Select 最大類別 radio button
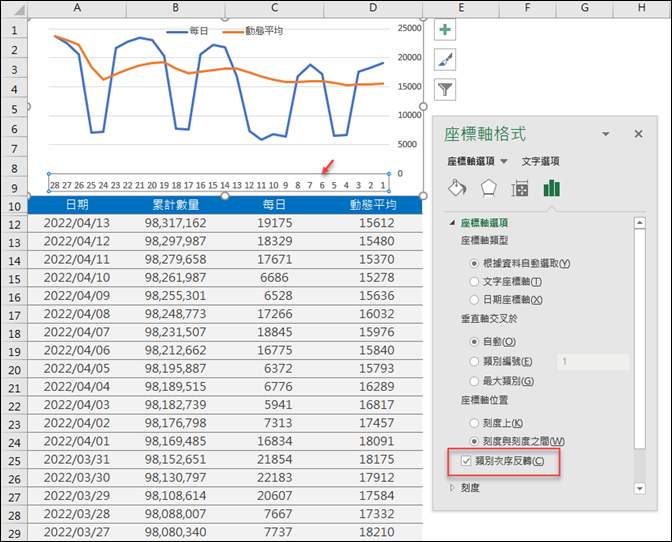672x542 pixels. pos(474,381)
